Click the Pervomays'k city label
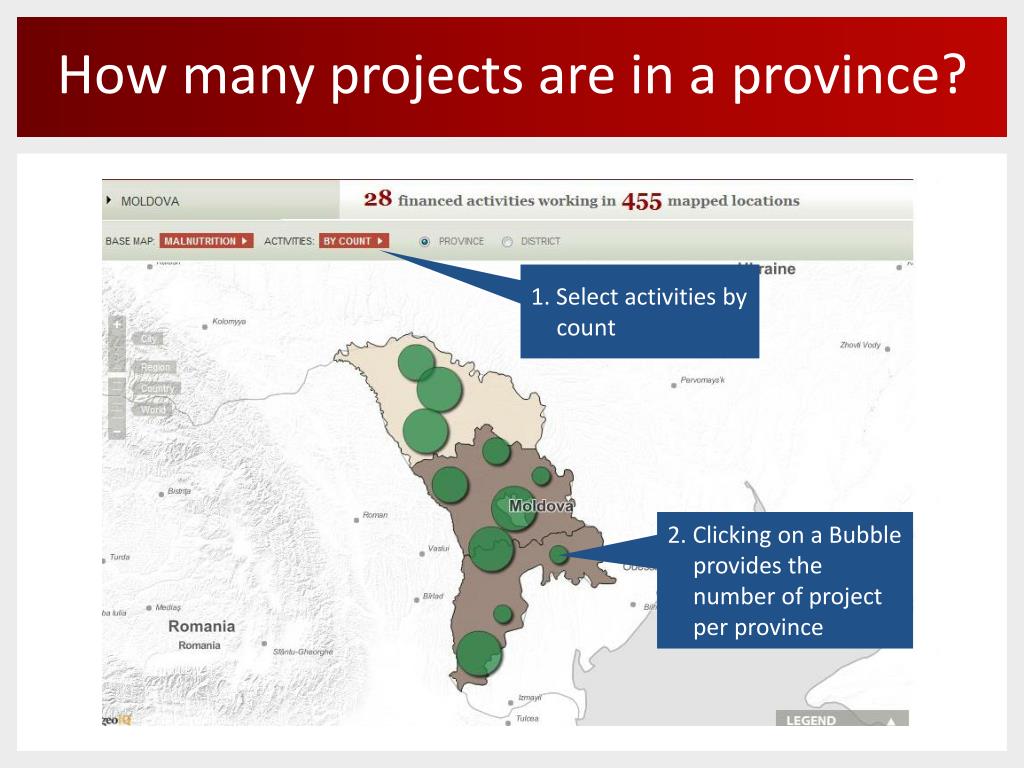 coord(702,379)
